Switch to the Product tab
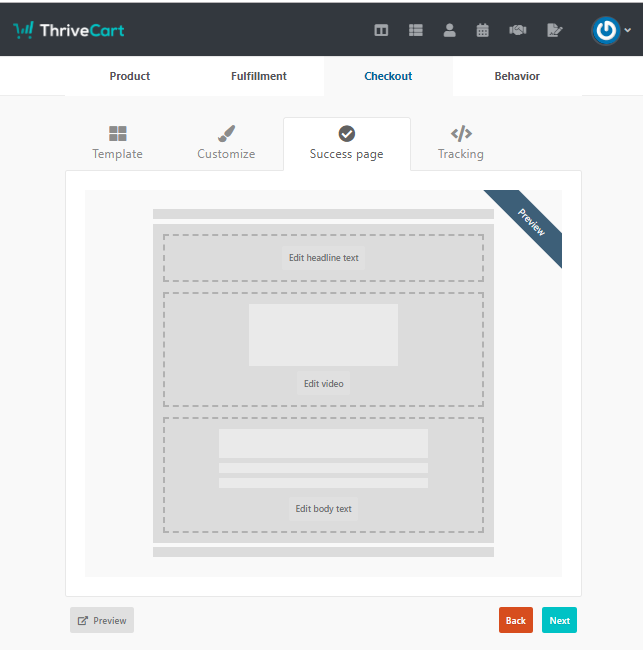 [x=130, y=76]
